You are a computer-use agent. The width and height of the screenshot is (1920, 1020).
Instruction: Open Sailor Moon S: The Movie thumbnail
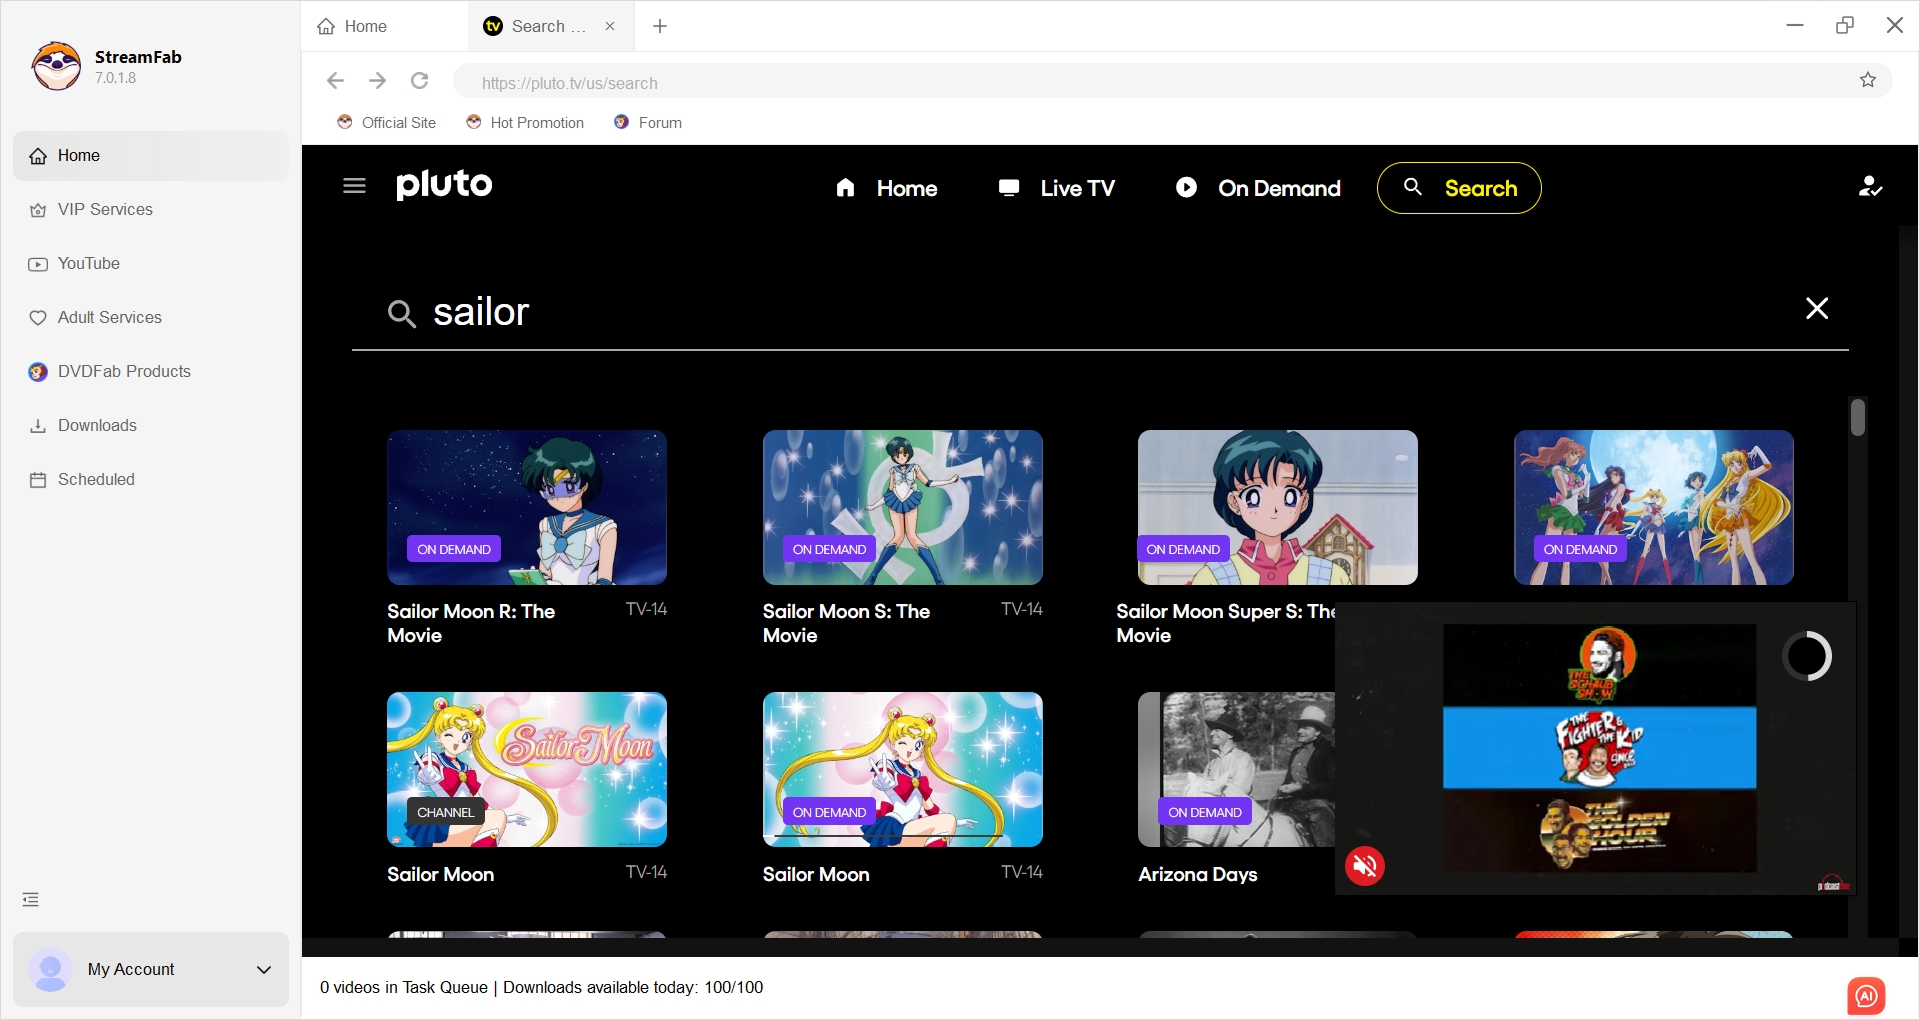903,507
